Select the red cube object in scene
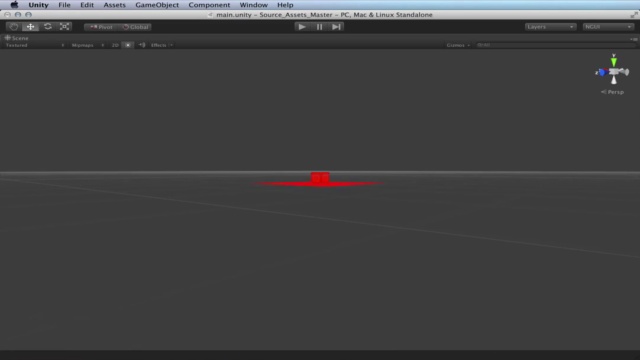Viewport: 640px width, 360px height. [320, 178]
